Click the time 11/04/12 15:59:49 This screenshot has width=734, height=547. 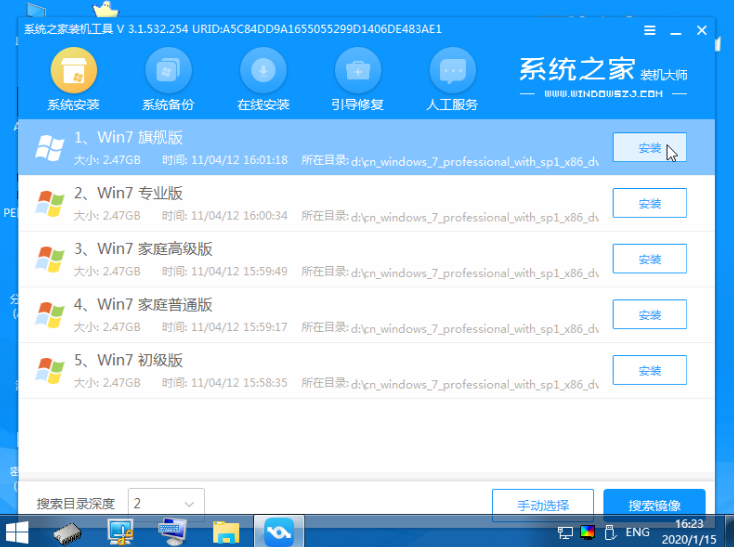[x=239, y=271]
